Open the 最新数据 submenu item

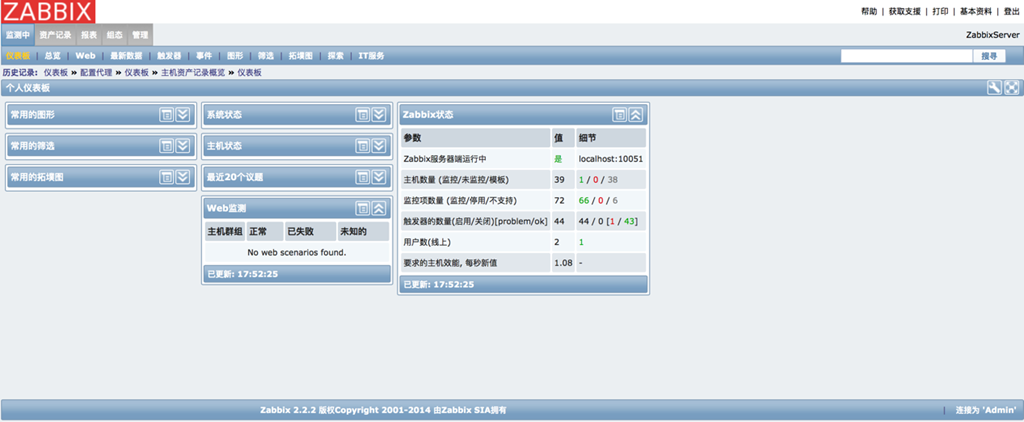coord(126,56)
